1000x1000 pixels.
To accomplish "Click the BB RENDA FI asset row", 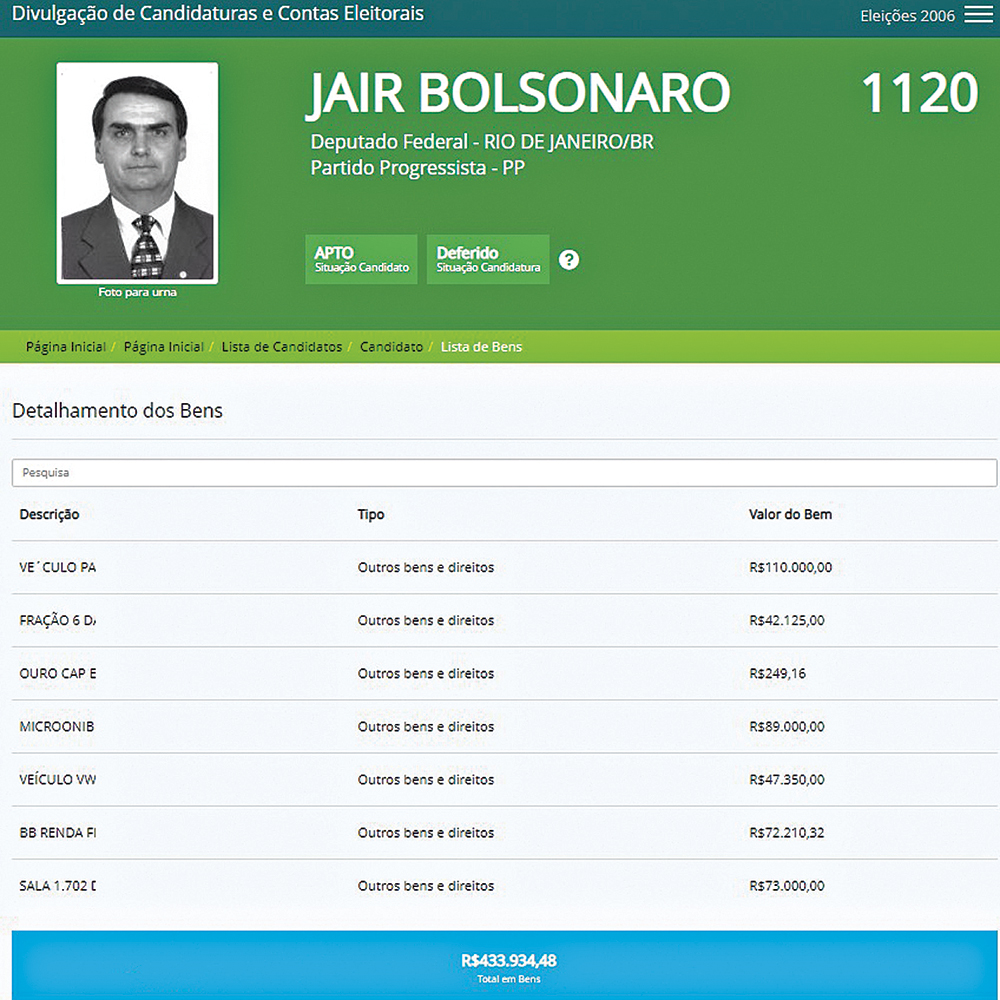I will (500, 832).
